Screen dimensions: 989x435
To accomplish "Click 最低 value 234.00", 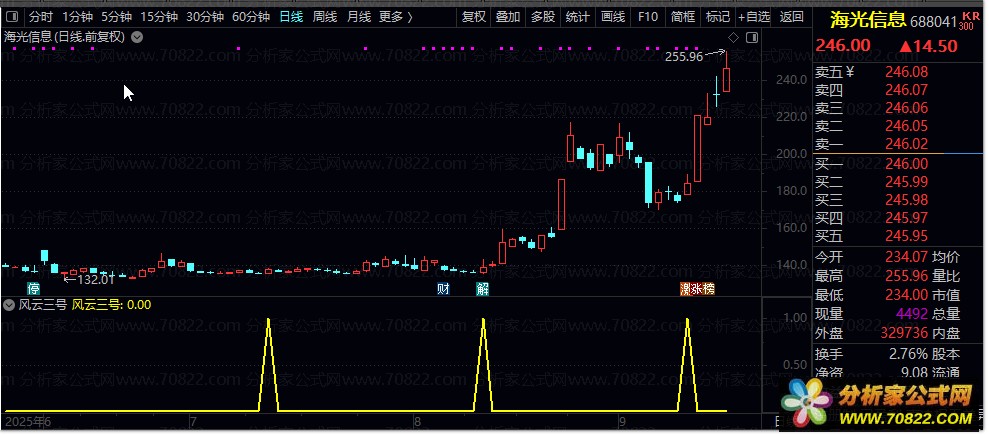I will pyautogui.click(x=906, y=295).
